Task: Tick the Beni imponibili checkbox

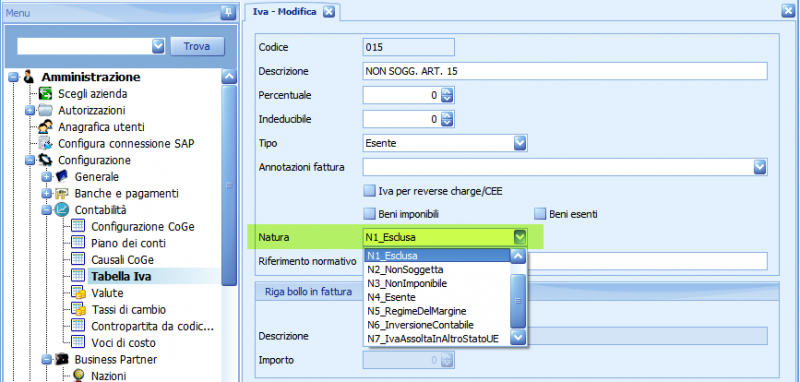Action: [369, 214]
